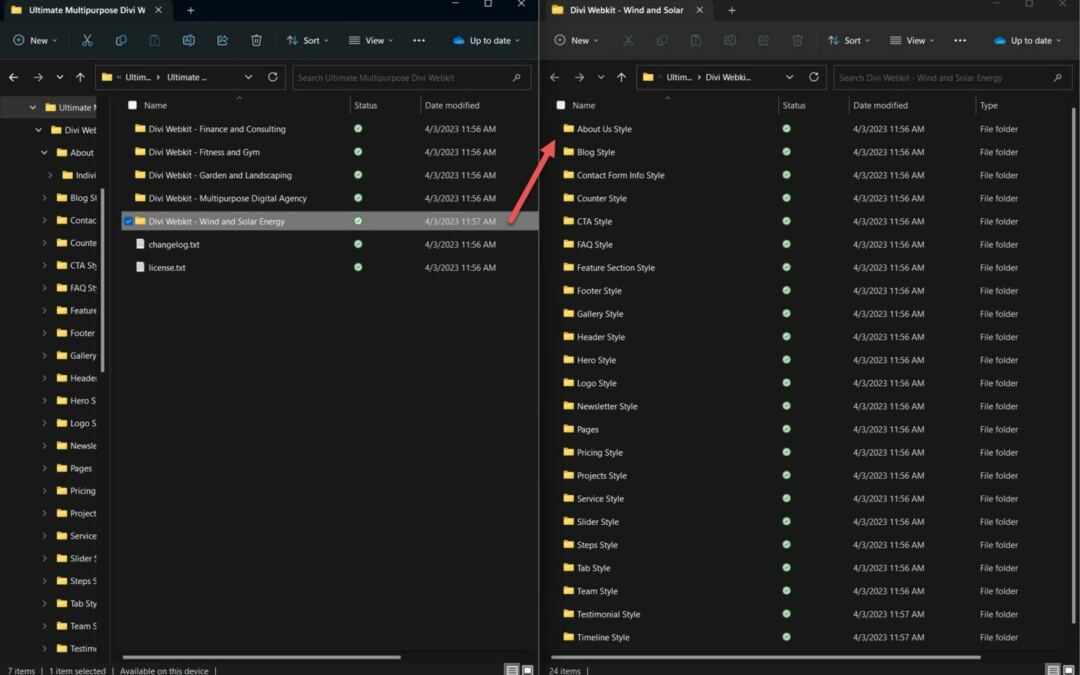The image size is (1080, 675).
Task: Toggle select-all checkbox in left window header
Action: pos(132,105)
